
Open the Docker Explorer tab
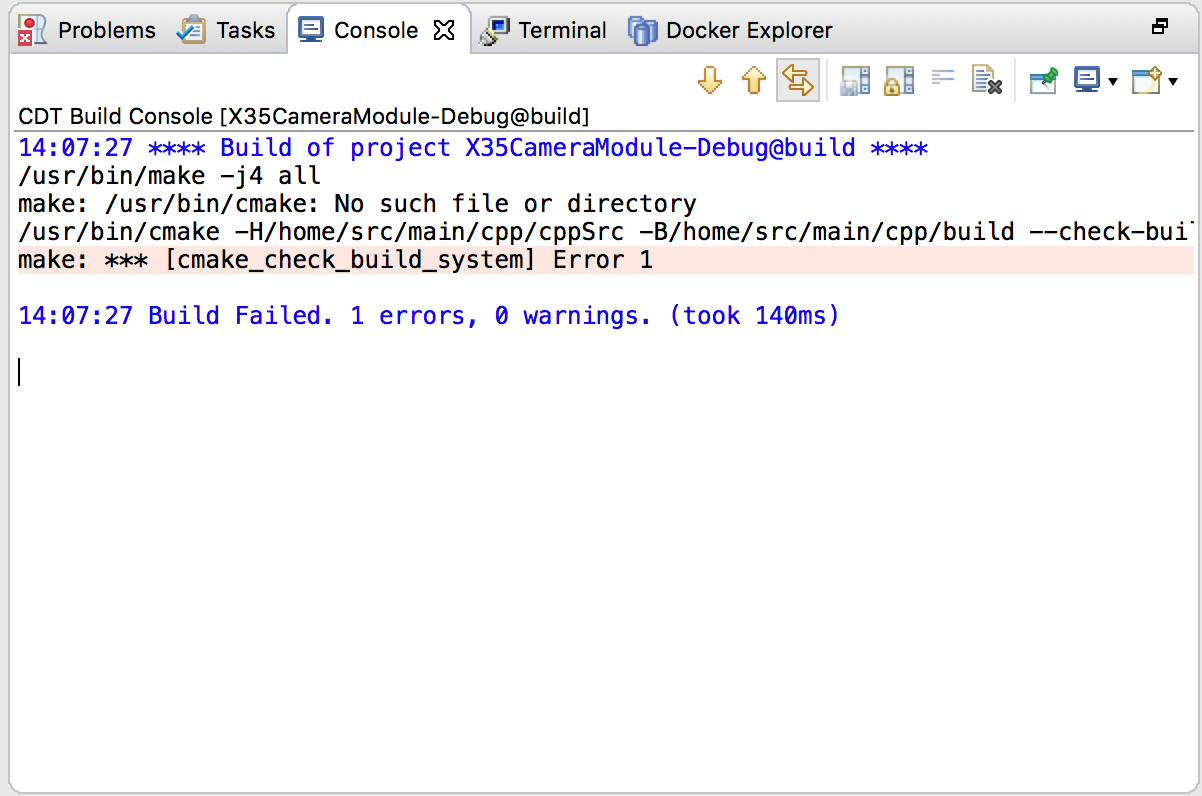pyautogui.click(x=731, y=31)
